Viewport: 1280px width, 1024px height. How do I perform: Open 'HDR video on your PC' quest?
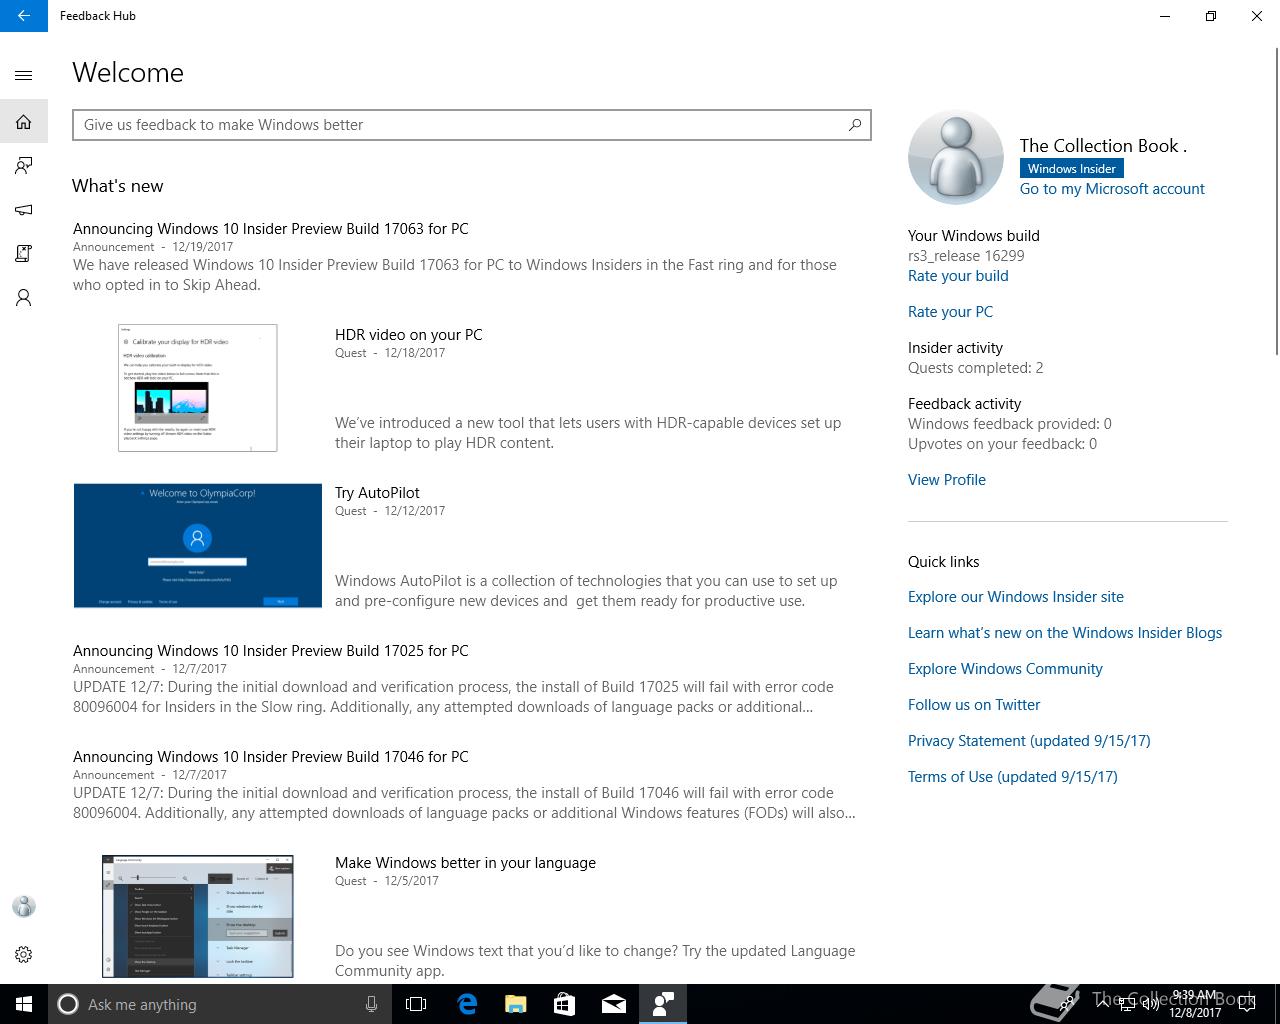click(x=409, y=335)
